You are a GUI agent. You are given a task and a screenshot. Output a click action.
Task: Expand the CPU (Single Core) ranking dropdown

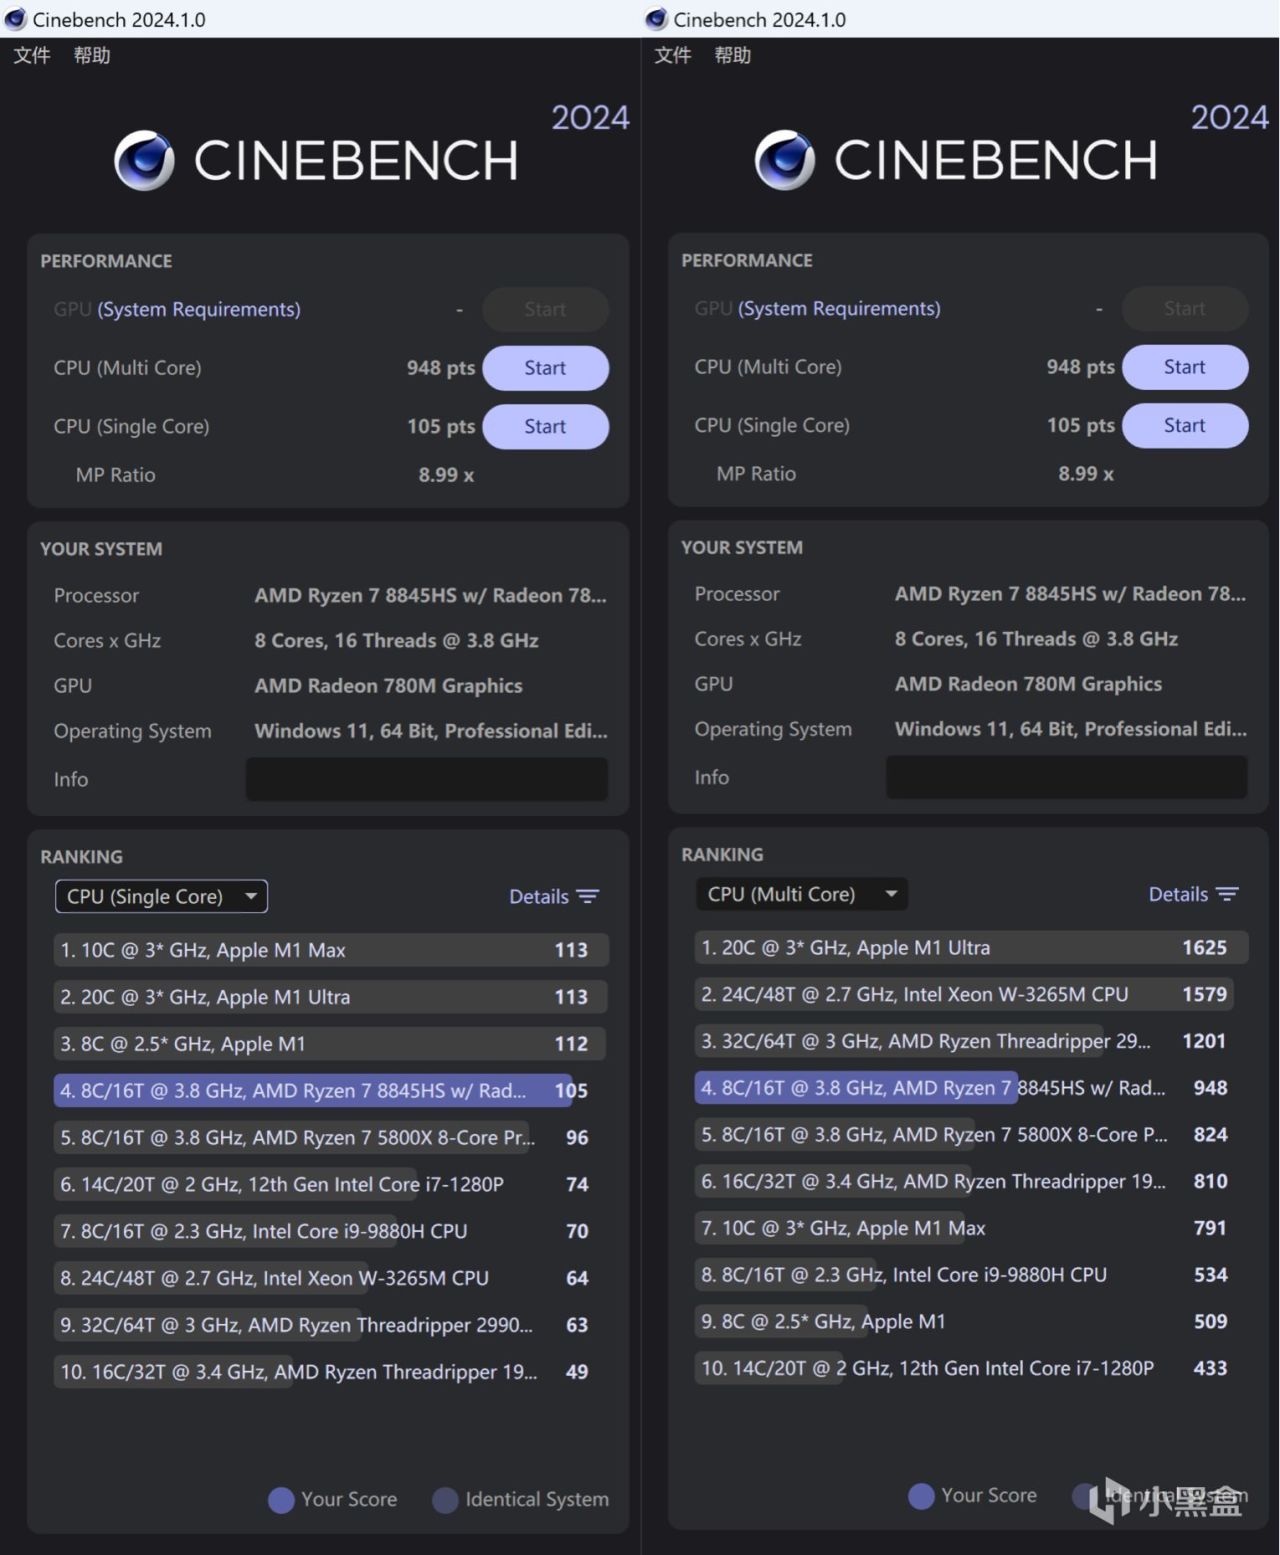pos(161,896)
